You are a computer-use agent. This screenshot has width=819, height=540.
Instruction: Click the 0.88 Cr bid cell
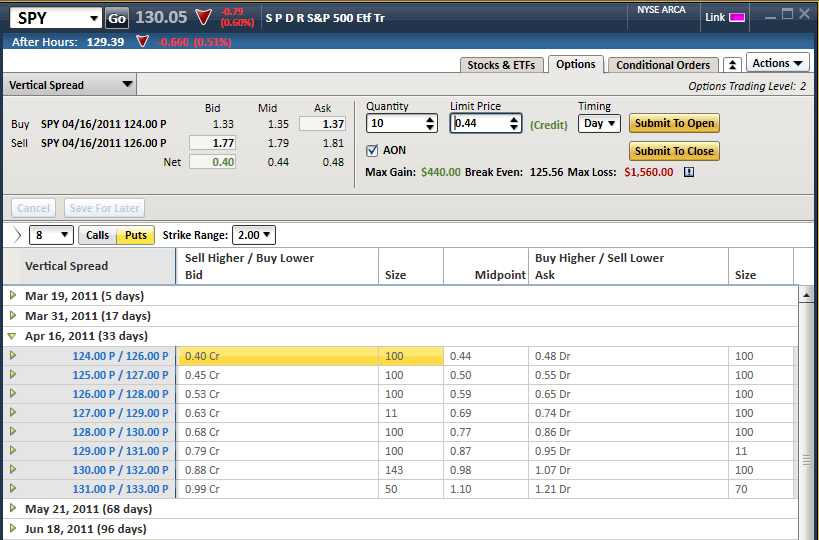[278, 470]
